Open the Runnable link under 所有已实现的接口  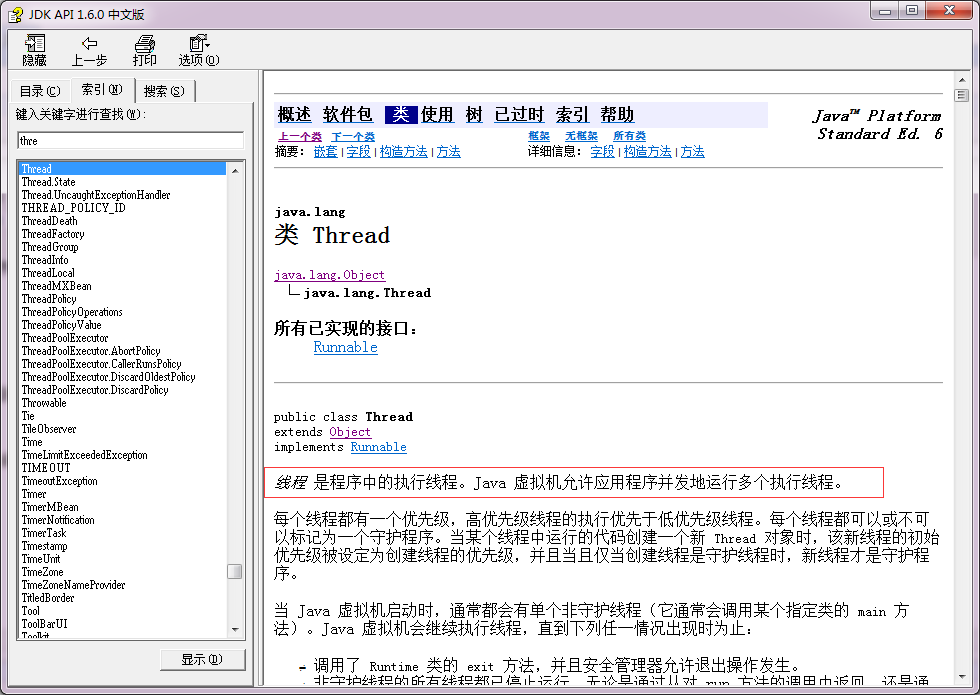pos(346,348)
